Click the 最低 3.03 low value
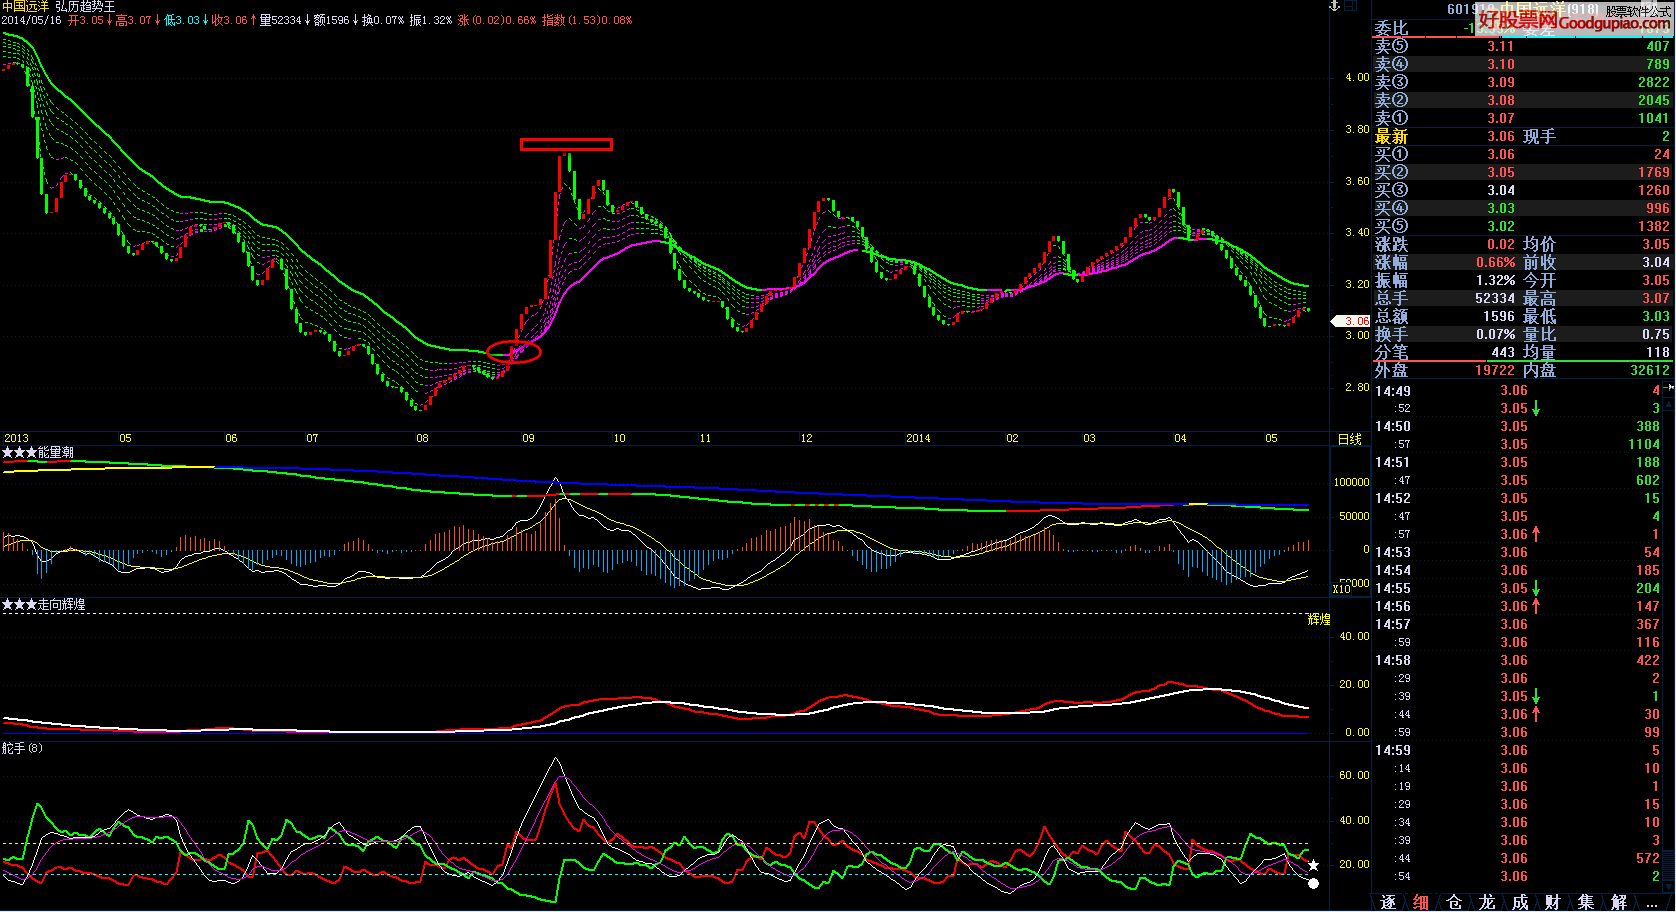 click(1655, 316)
